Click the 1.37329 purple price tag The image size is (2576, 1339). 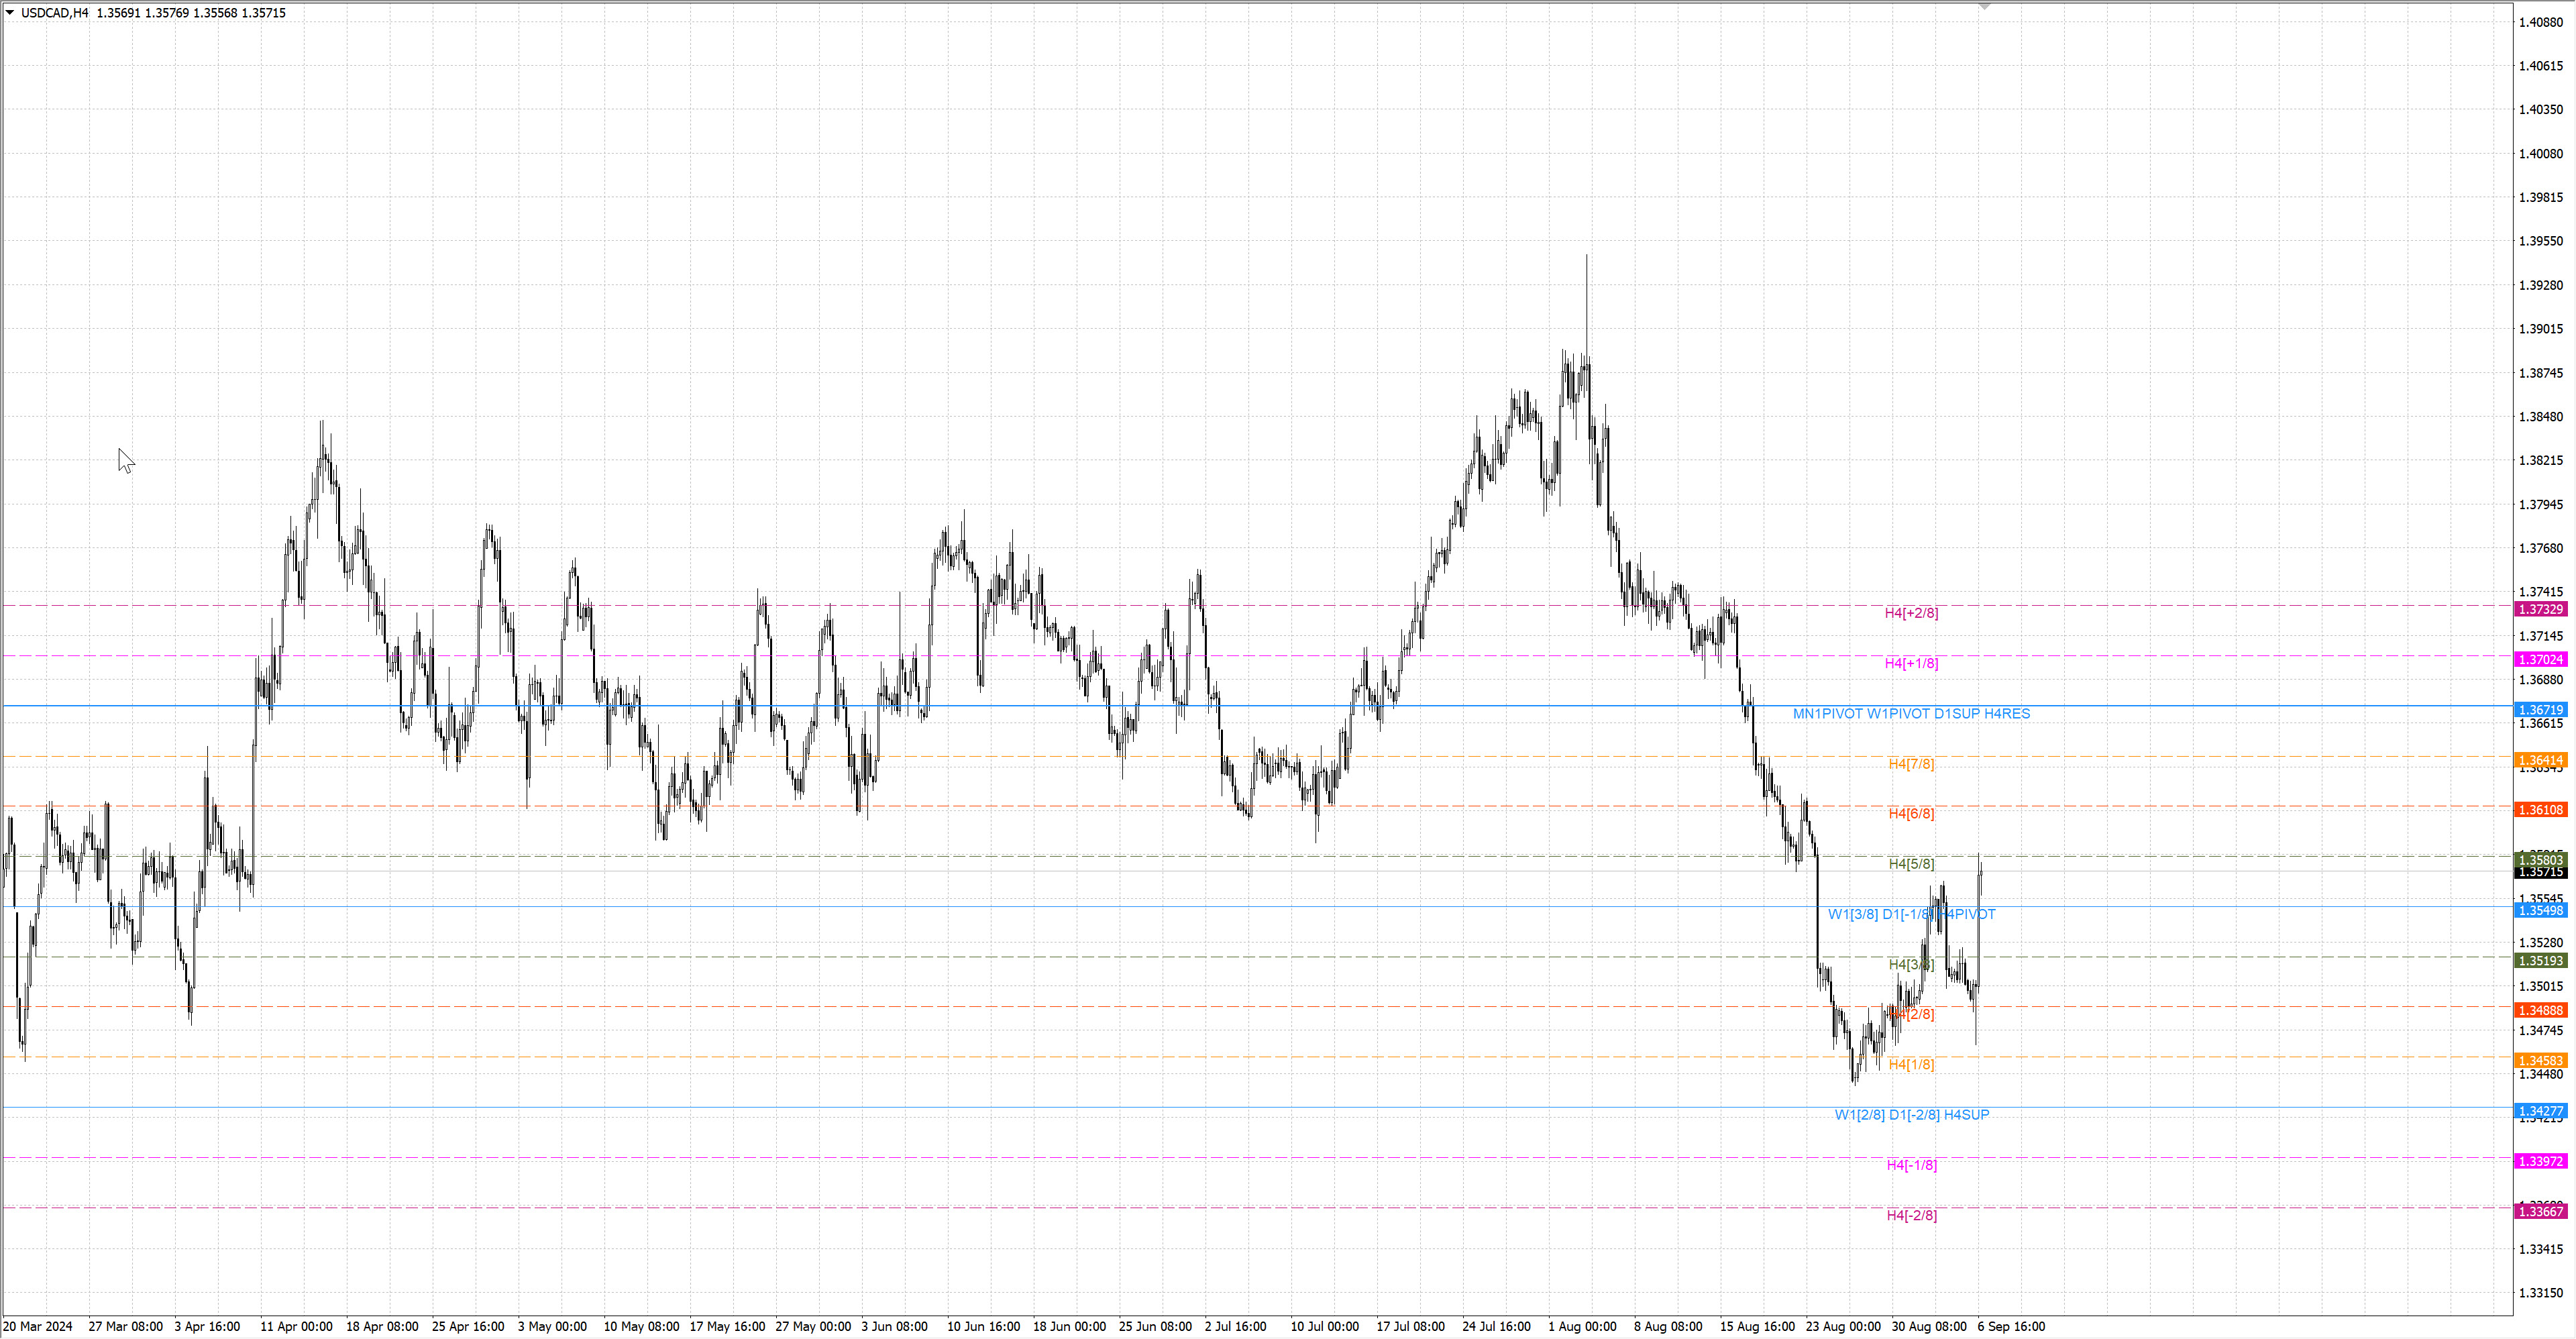2540,610
